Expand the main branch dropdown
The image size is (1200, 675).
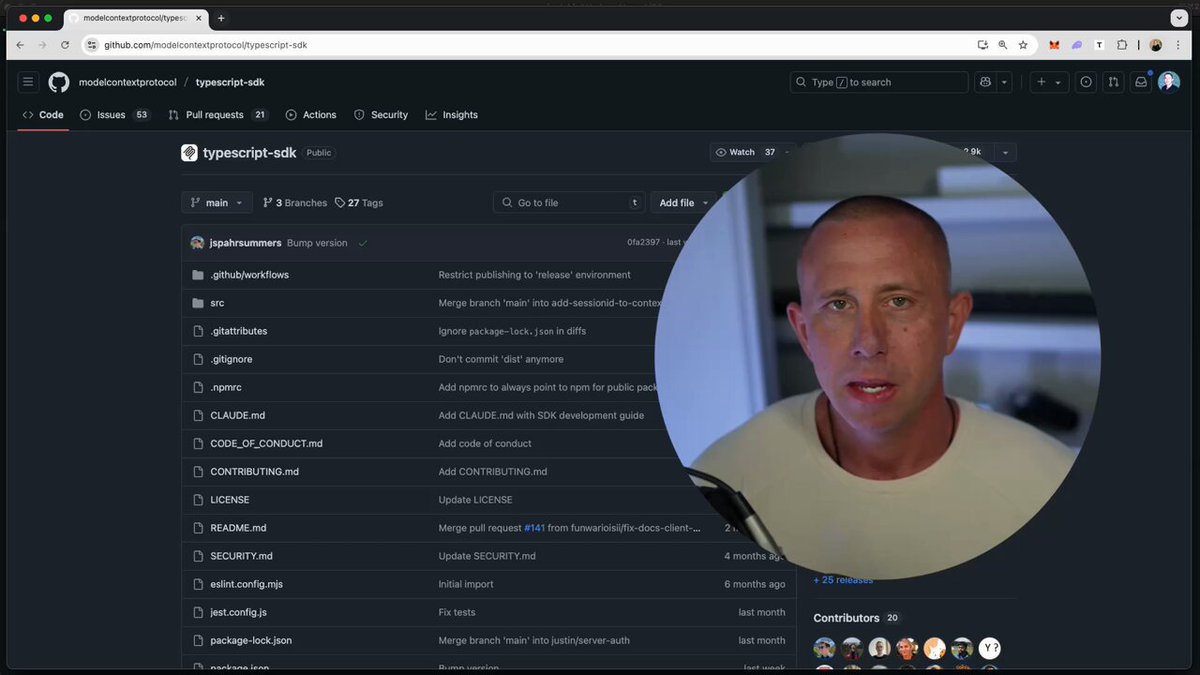pos(217,203)
